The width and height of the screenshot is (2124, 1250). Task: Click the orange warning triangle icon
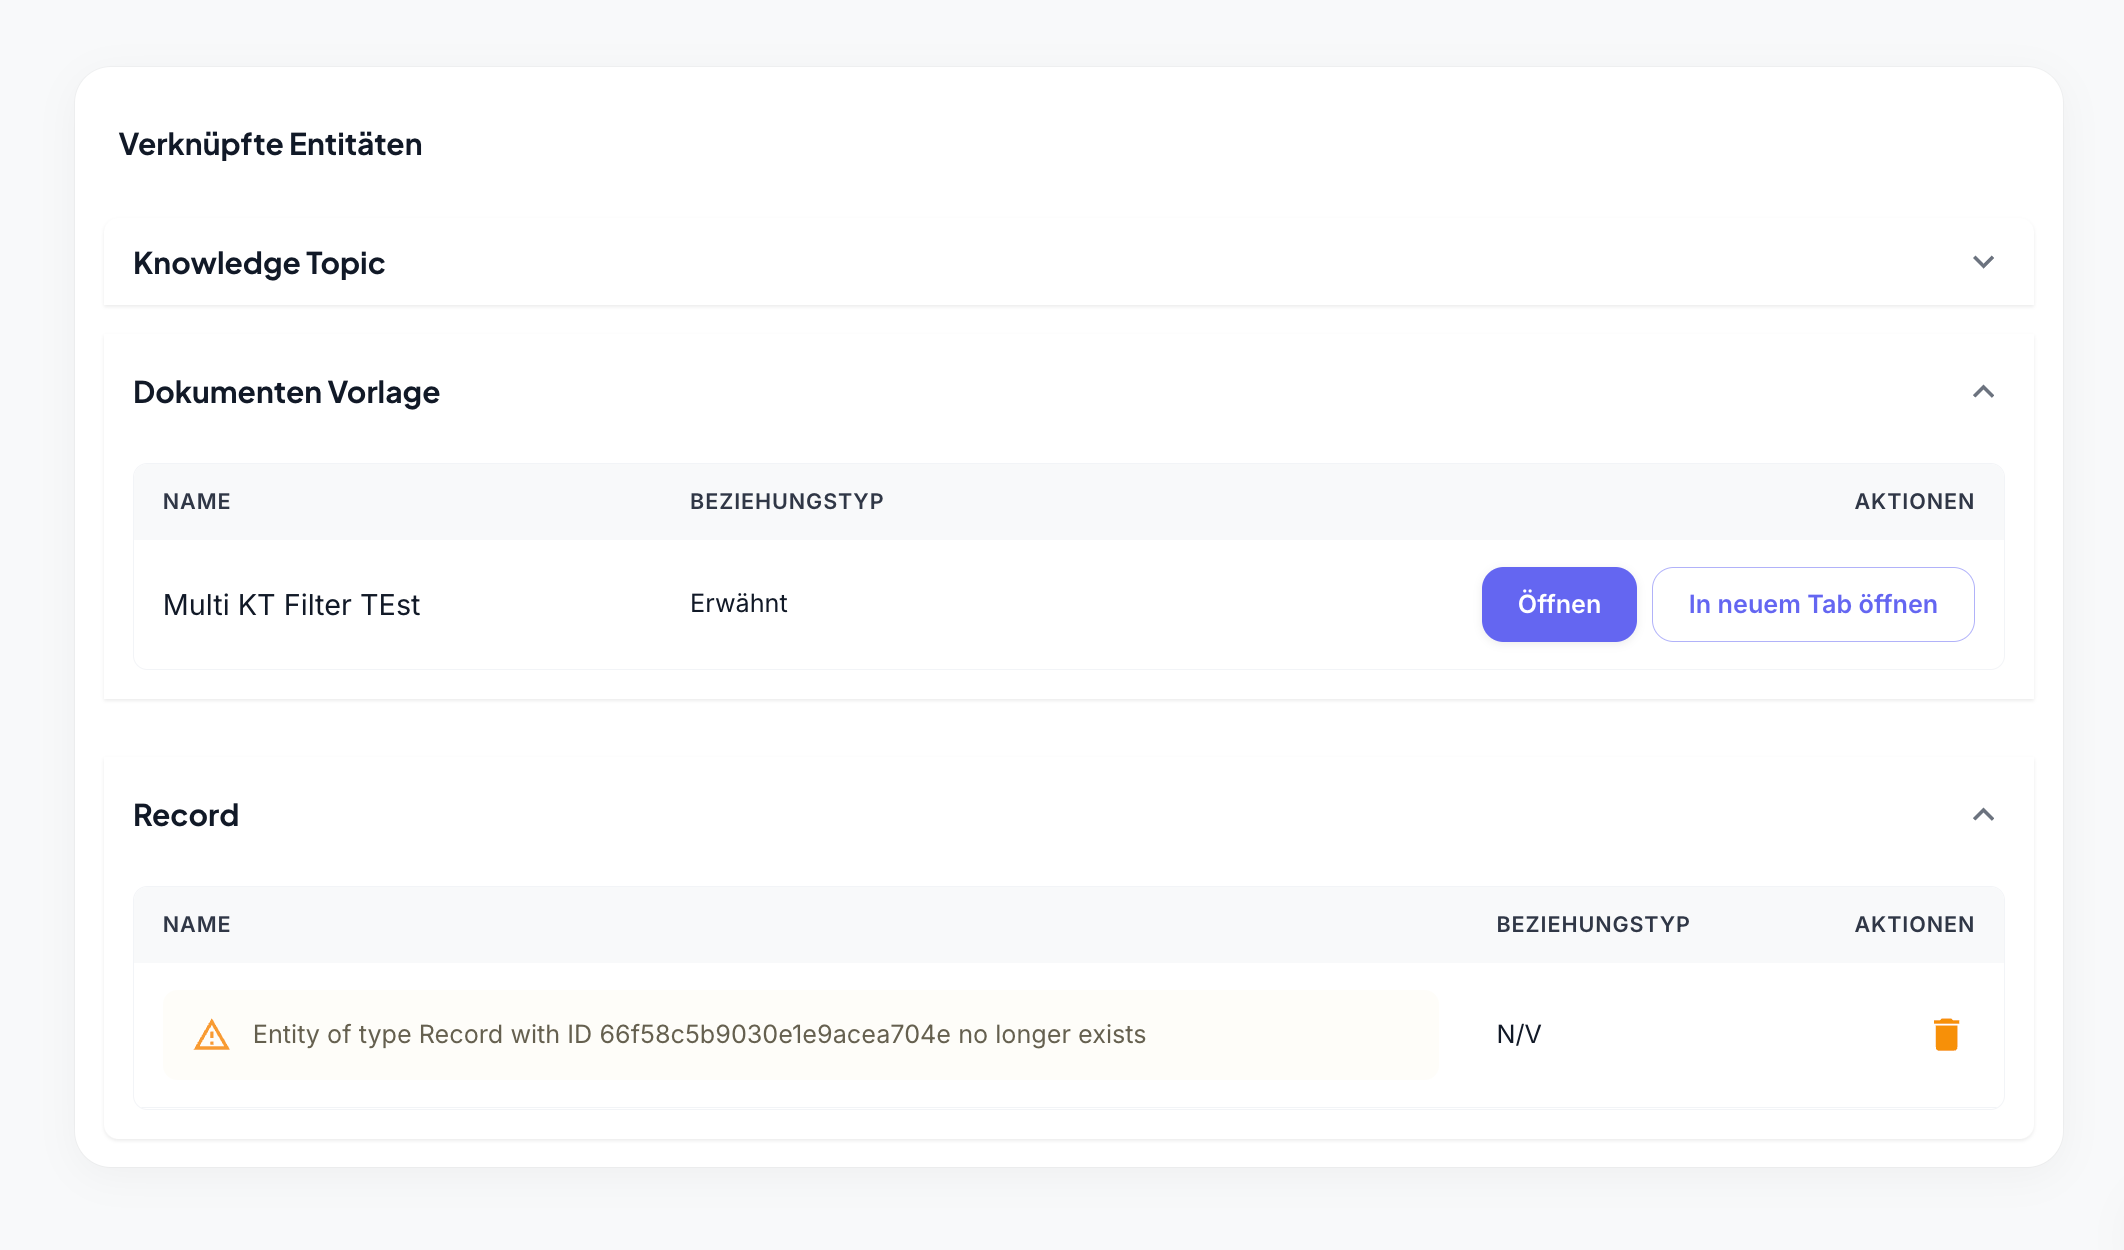211,1035
